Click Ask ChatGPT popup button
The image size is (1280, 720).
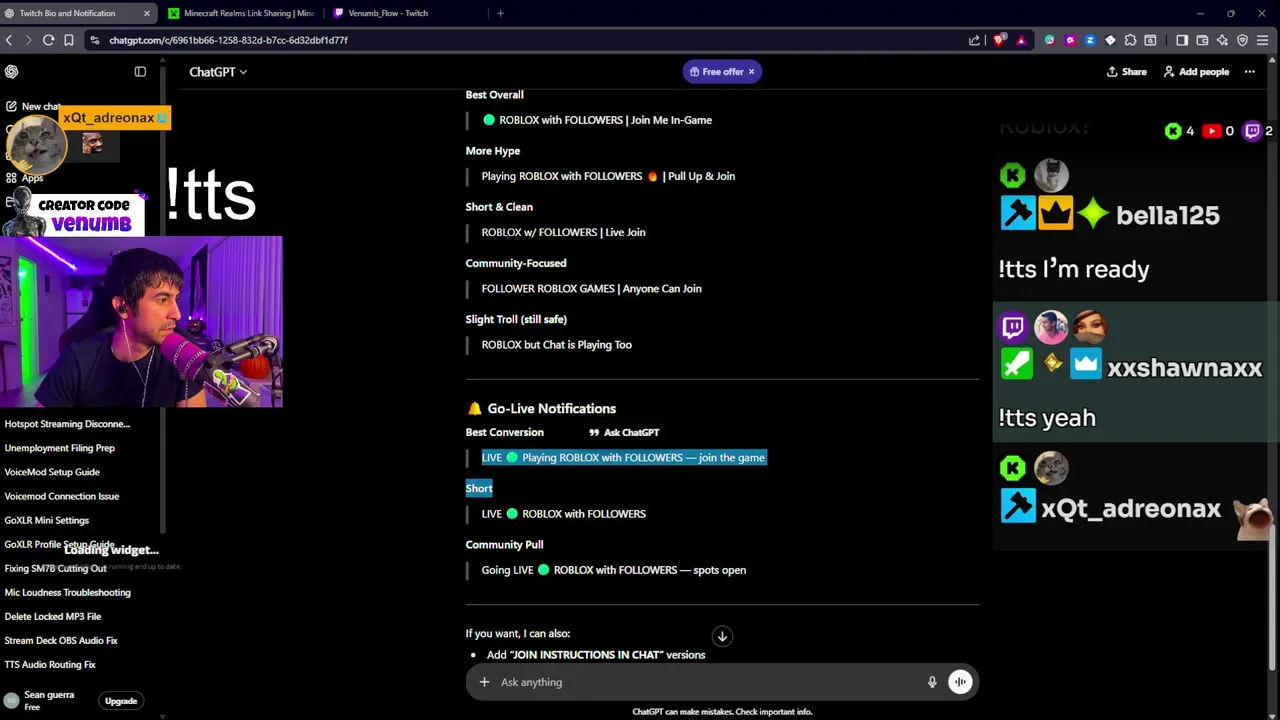[x=624, y=432]
